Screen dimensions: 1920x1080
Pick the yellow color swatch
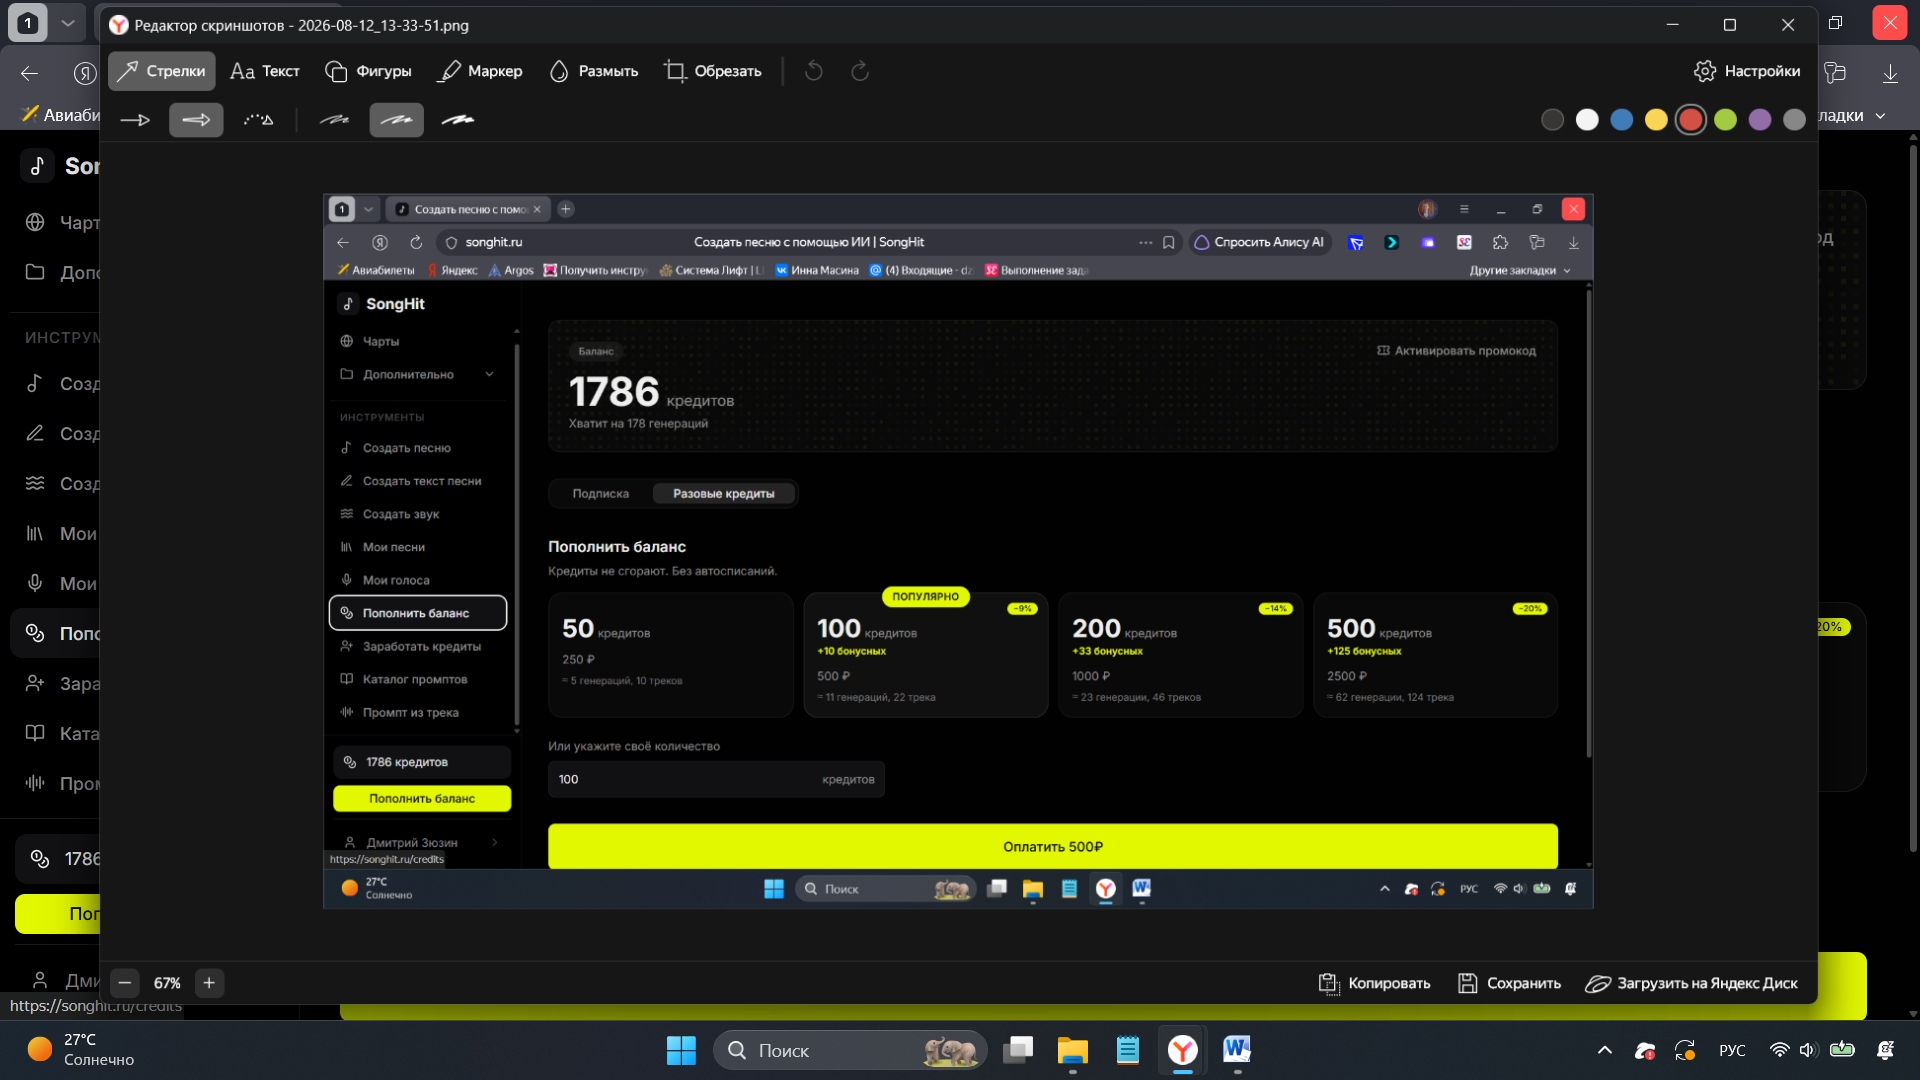pyautogui.click(x=1657, y=120)
